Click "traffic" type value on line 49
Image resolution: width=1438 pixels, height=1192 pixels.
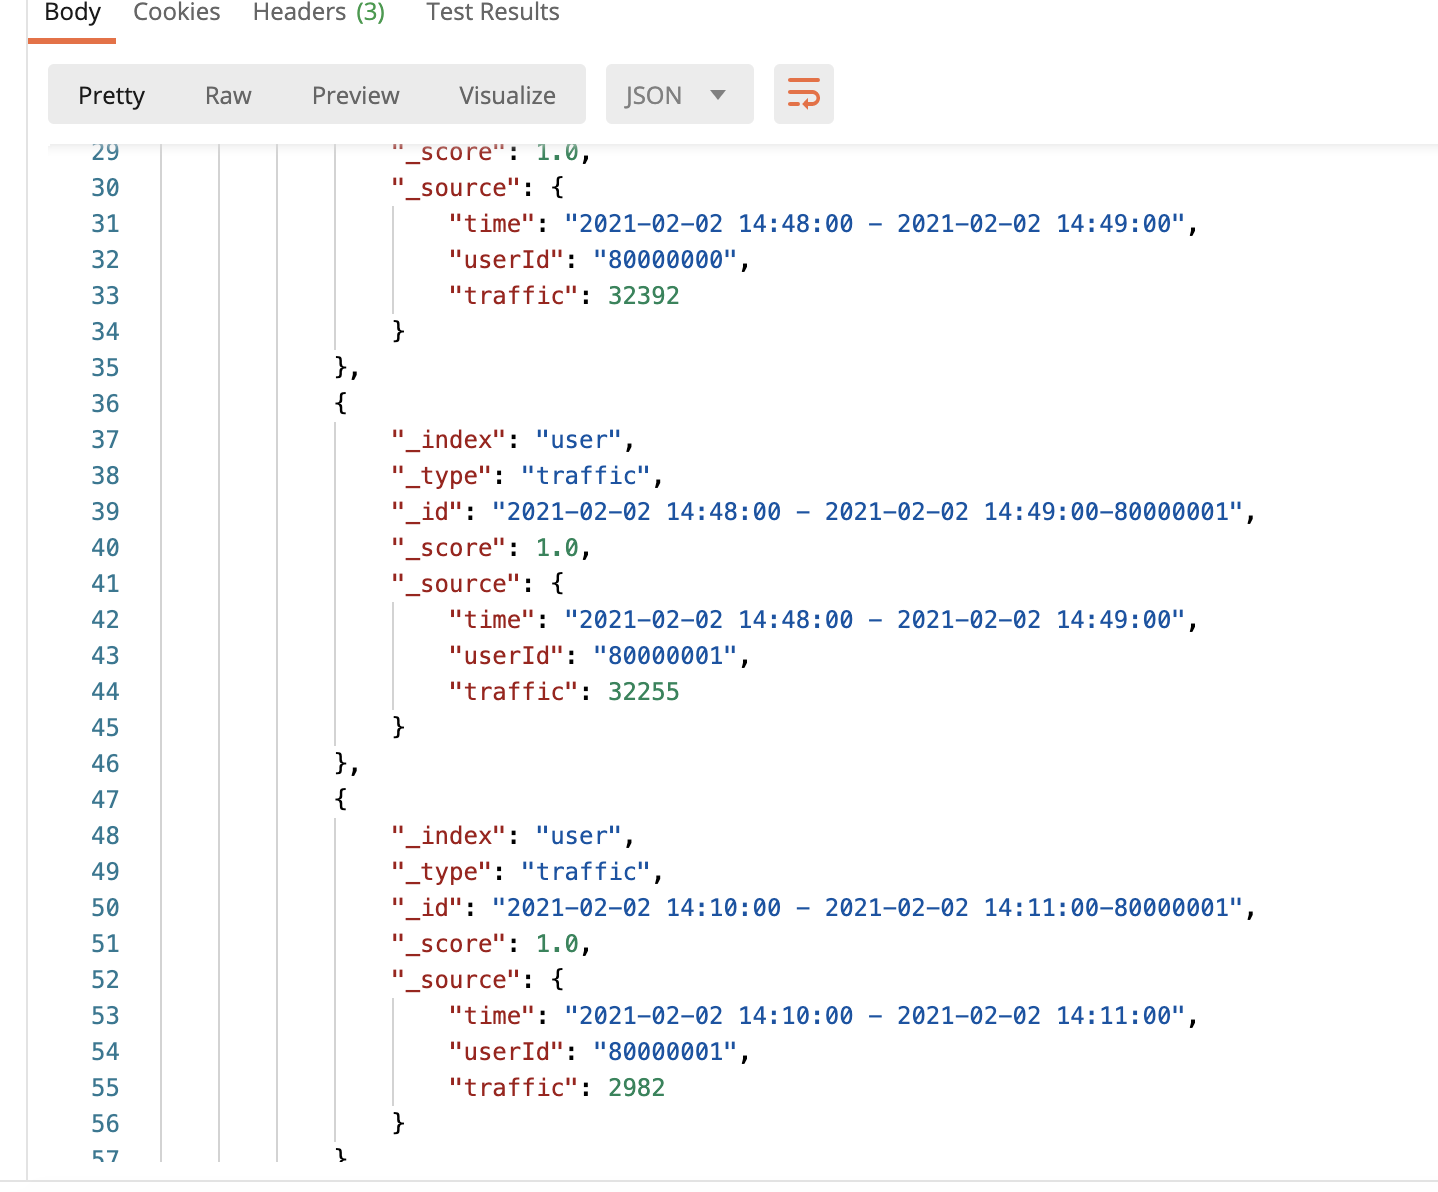click(x=586, y=872)
